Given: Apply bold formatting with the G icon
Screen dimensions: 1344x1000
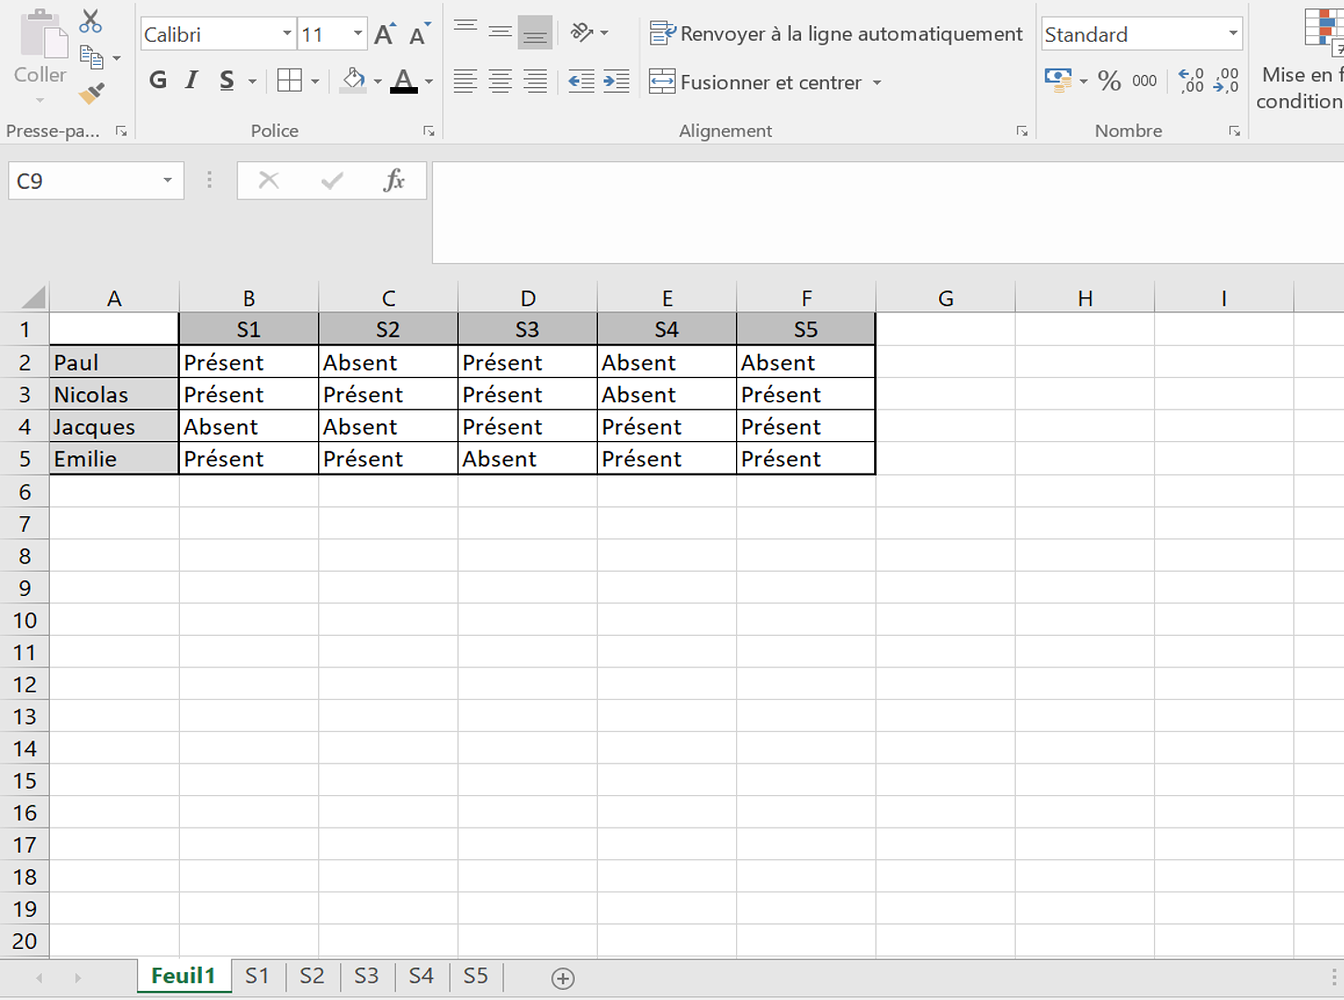Looking at the screenshot, I should [157, 81].
